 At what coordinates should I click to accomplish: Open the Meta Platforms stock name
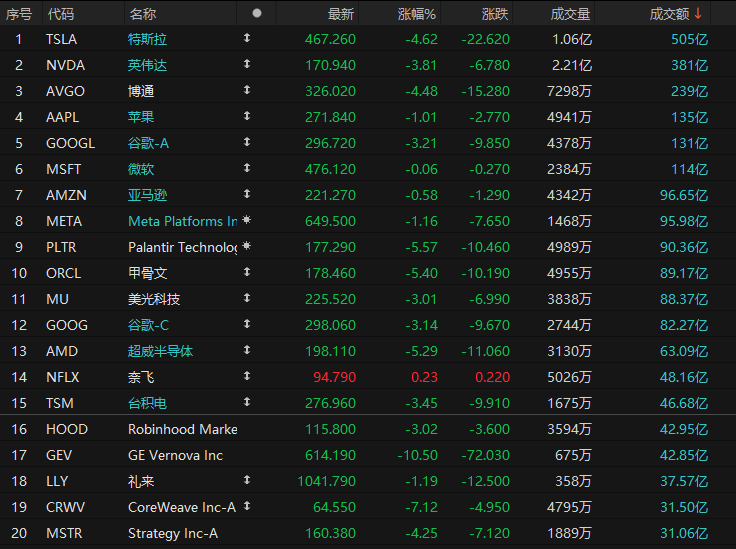183,221
